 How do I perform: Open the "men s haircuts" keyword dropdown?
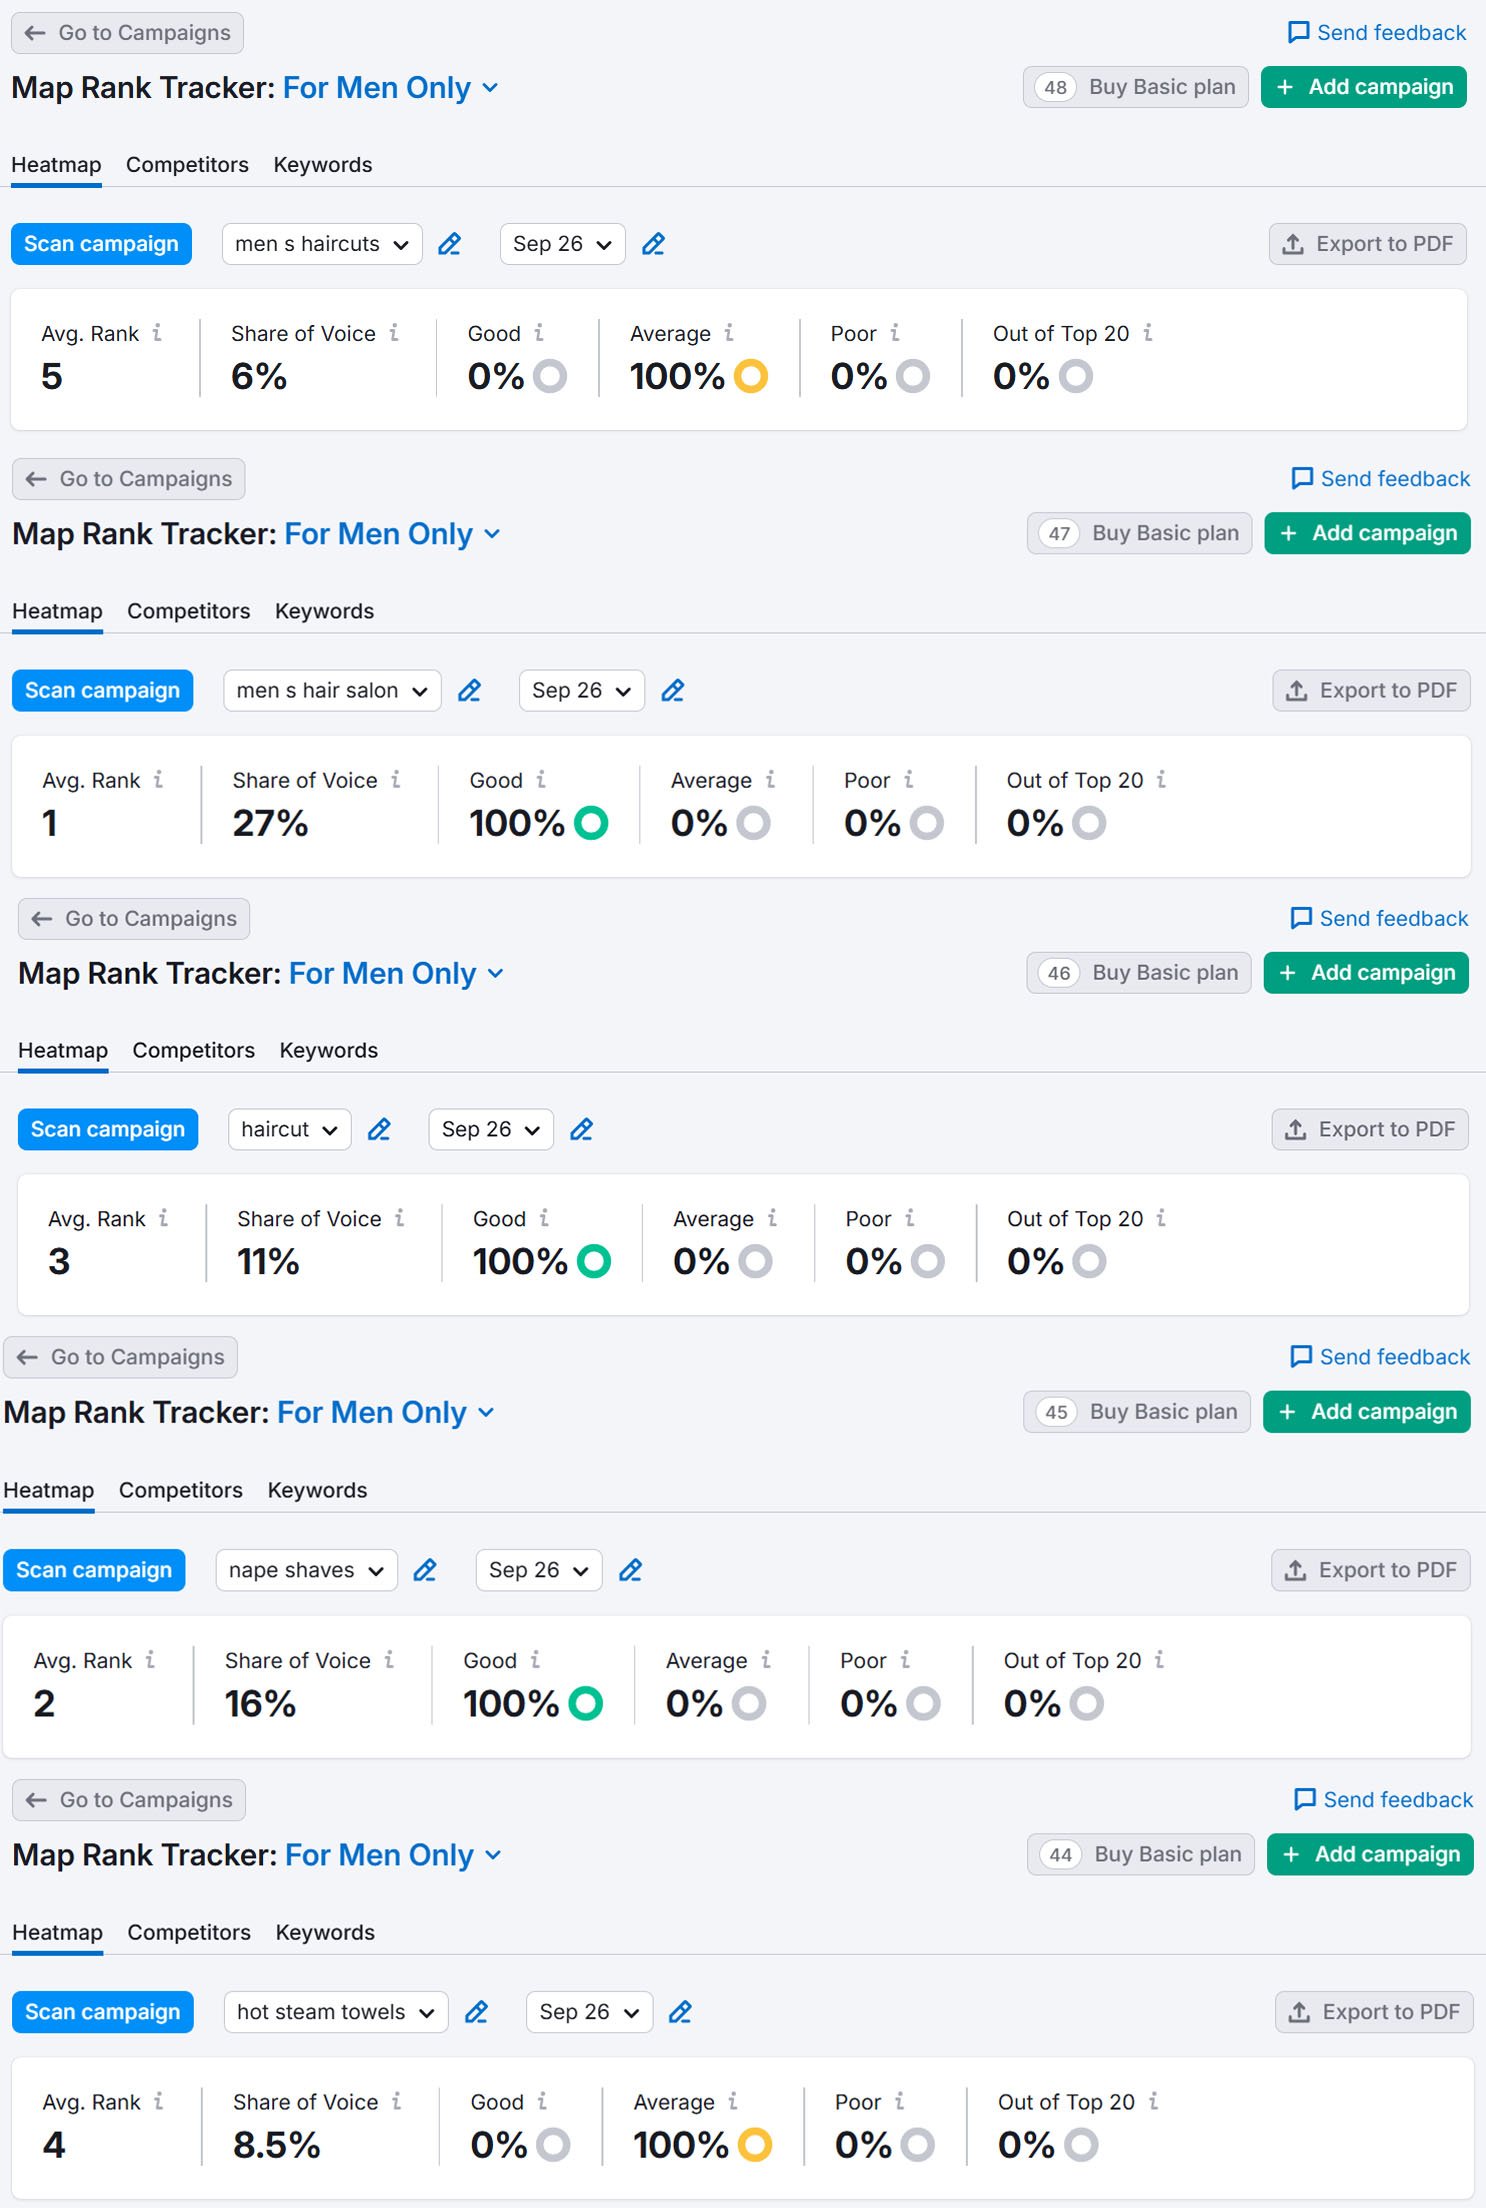pos(322,244)
